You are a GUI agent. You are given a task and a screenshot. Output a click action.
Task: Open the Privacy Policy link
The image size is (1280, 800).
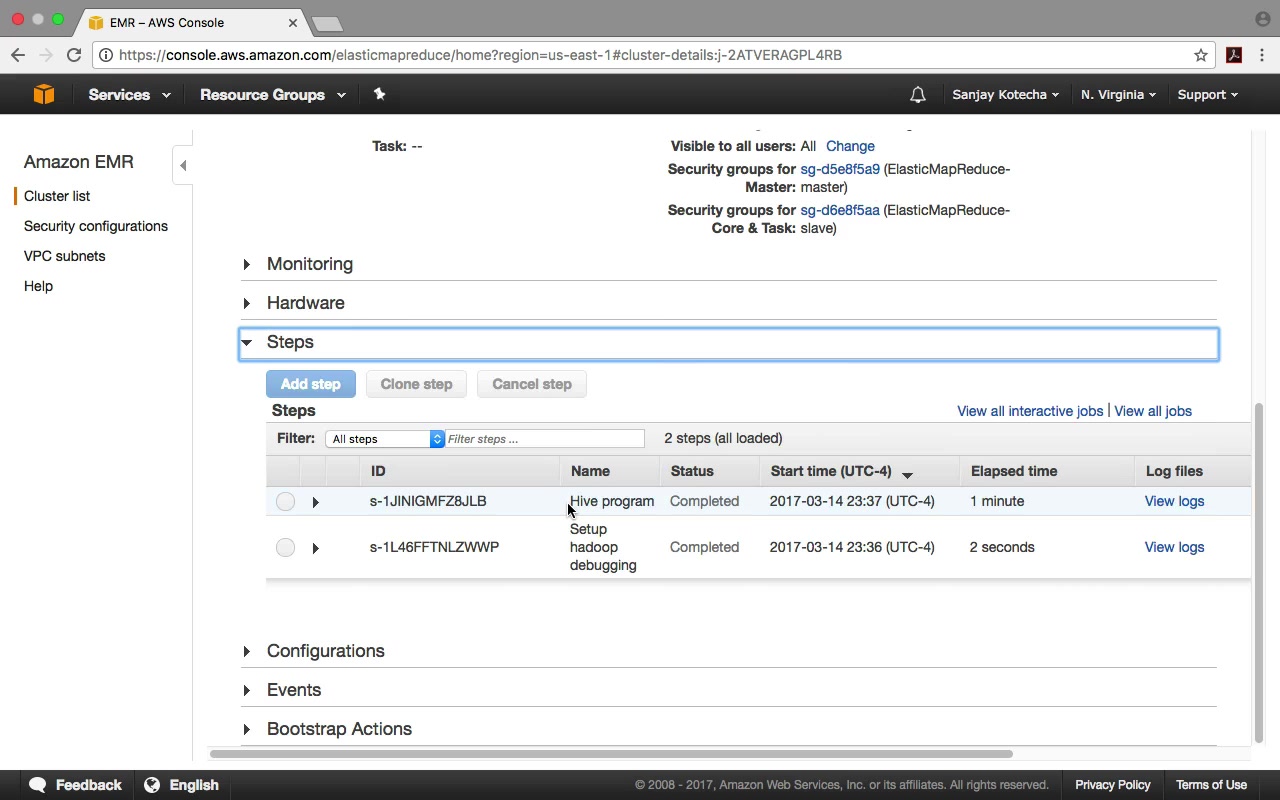1113,785
